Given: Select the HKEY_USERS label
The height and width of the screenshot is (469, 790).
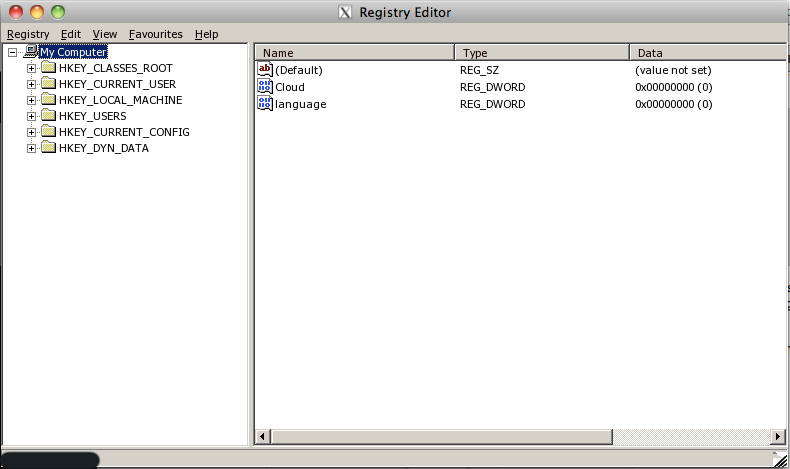Looking at the screenshot, I should pyautogui.click(x=93, y=116).
